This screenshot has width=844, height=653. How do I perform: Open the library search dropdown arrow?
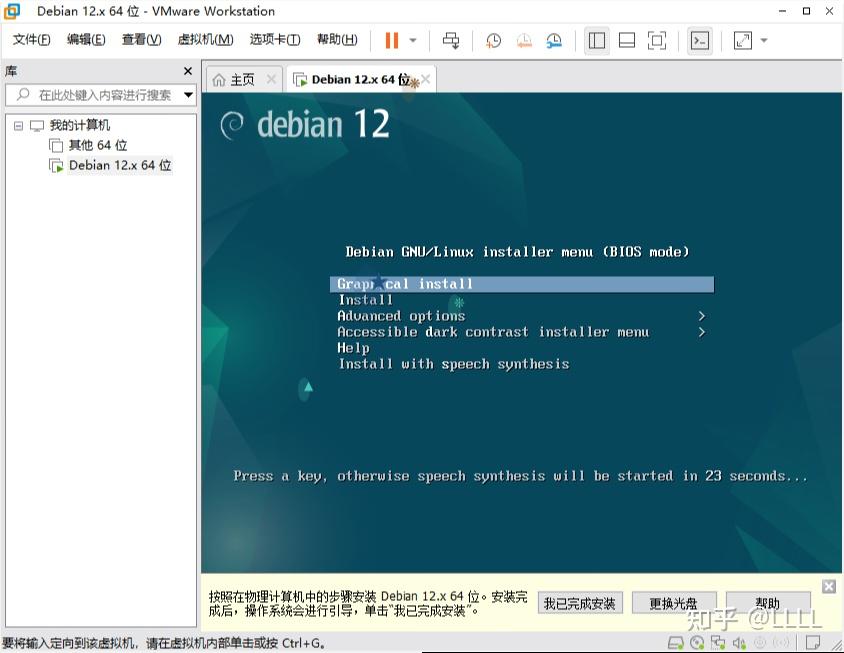[x=188, y=95]
